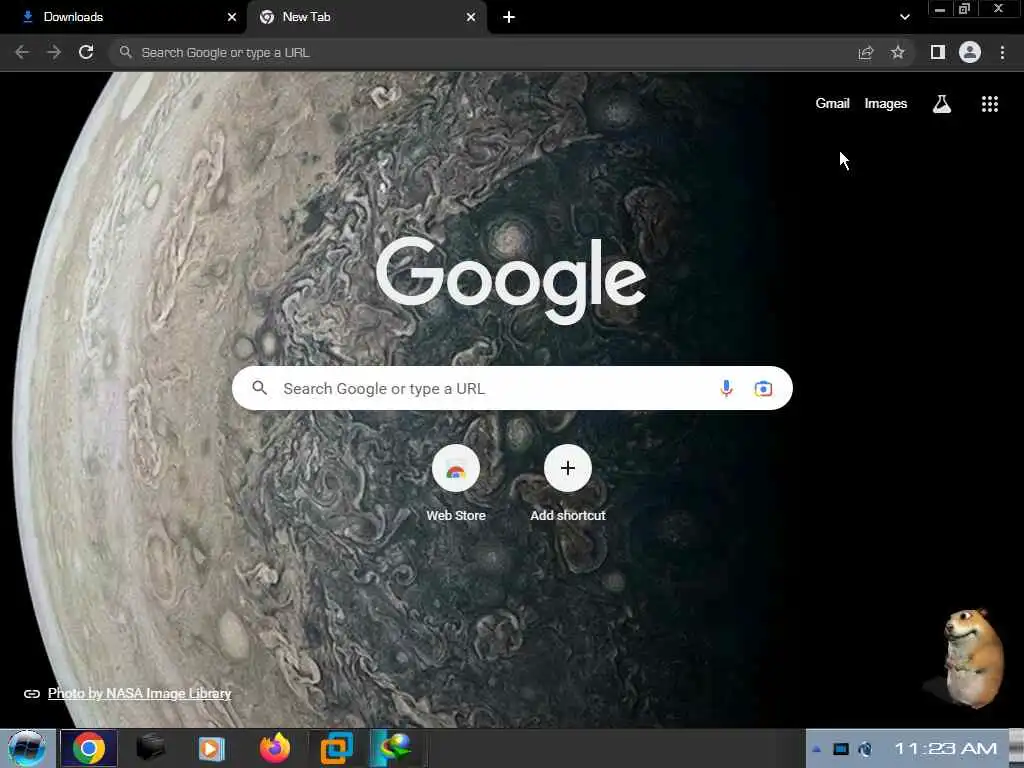Bookmark this tab with the star icon

[898, 52]
